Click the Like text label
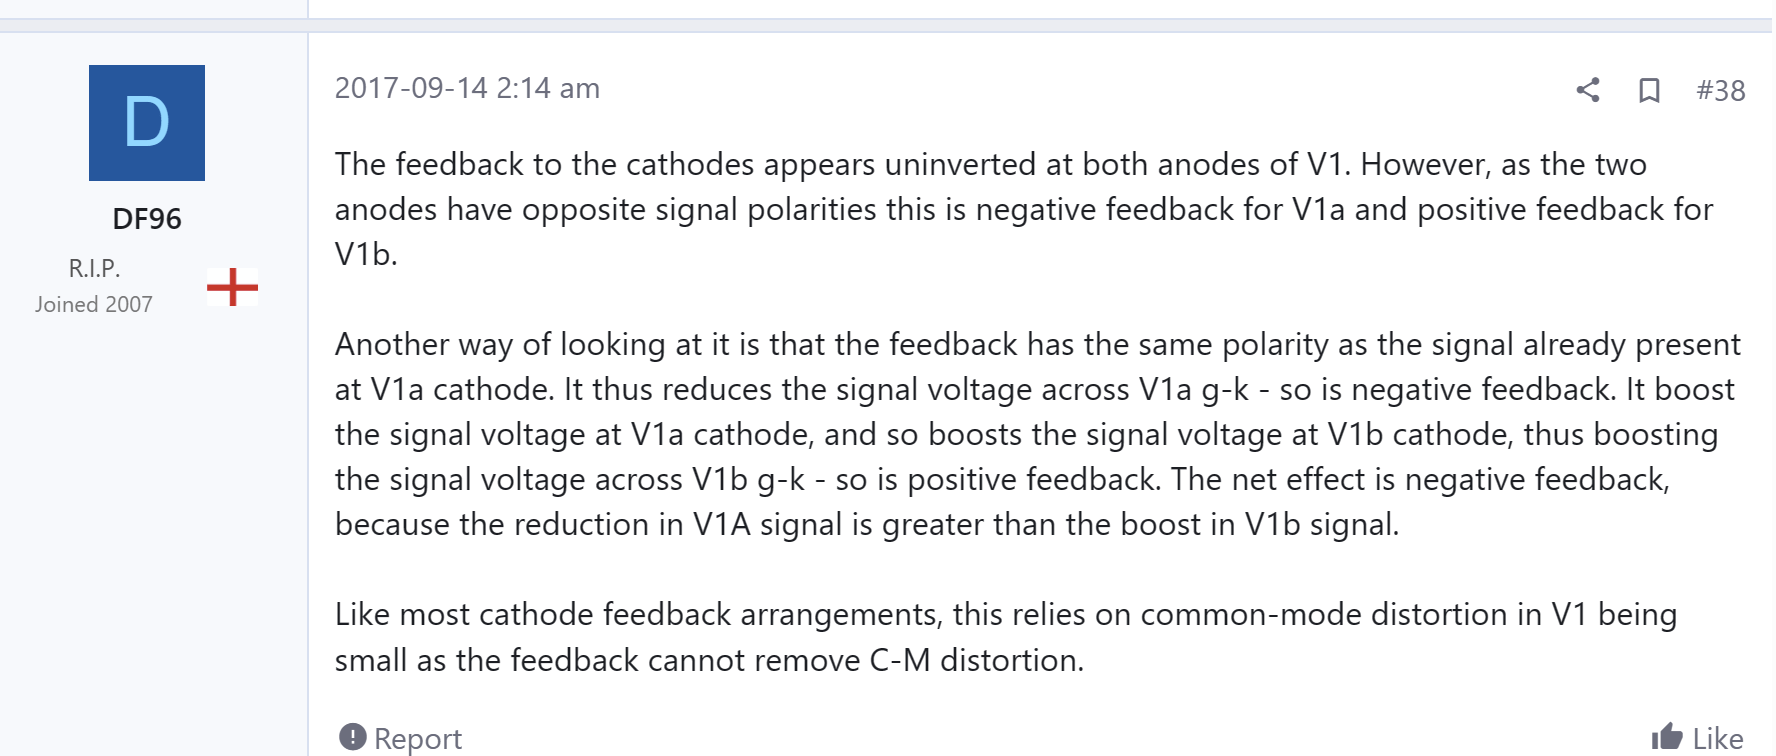Viewport: 1776px width, 756px height. tap(1718, 738)
